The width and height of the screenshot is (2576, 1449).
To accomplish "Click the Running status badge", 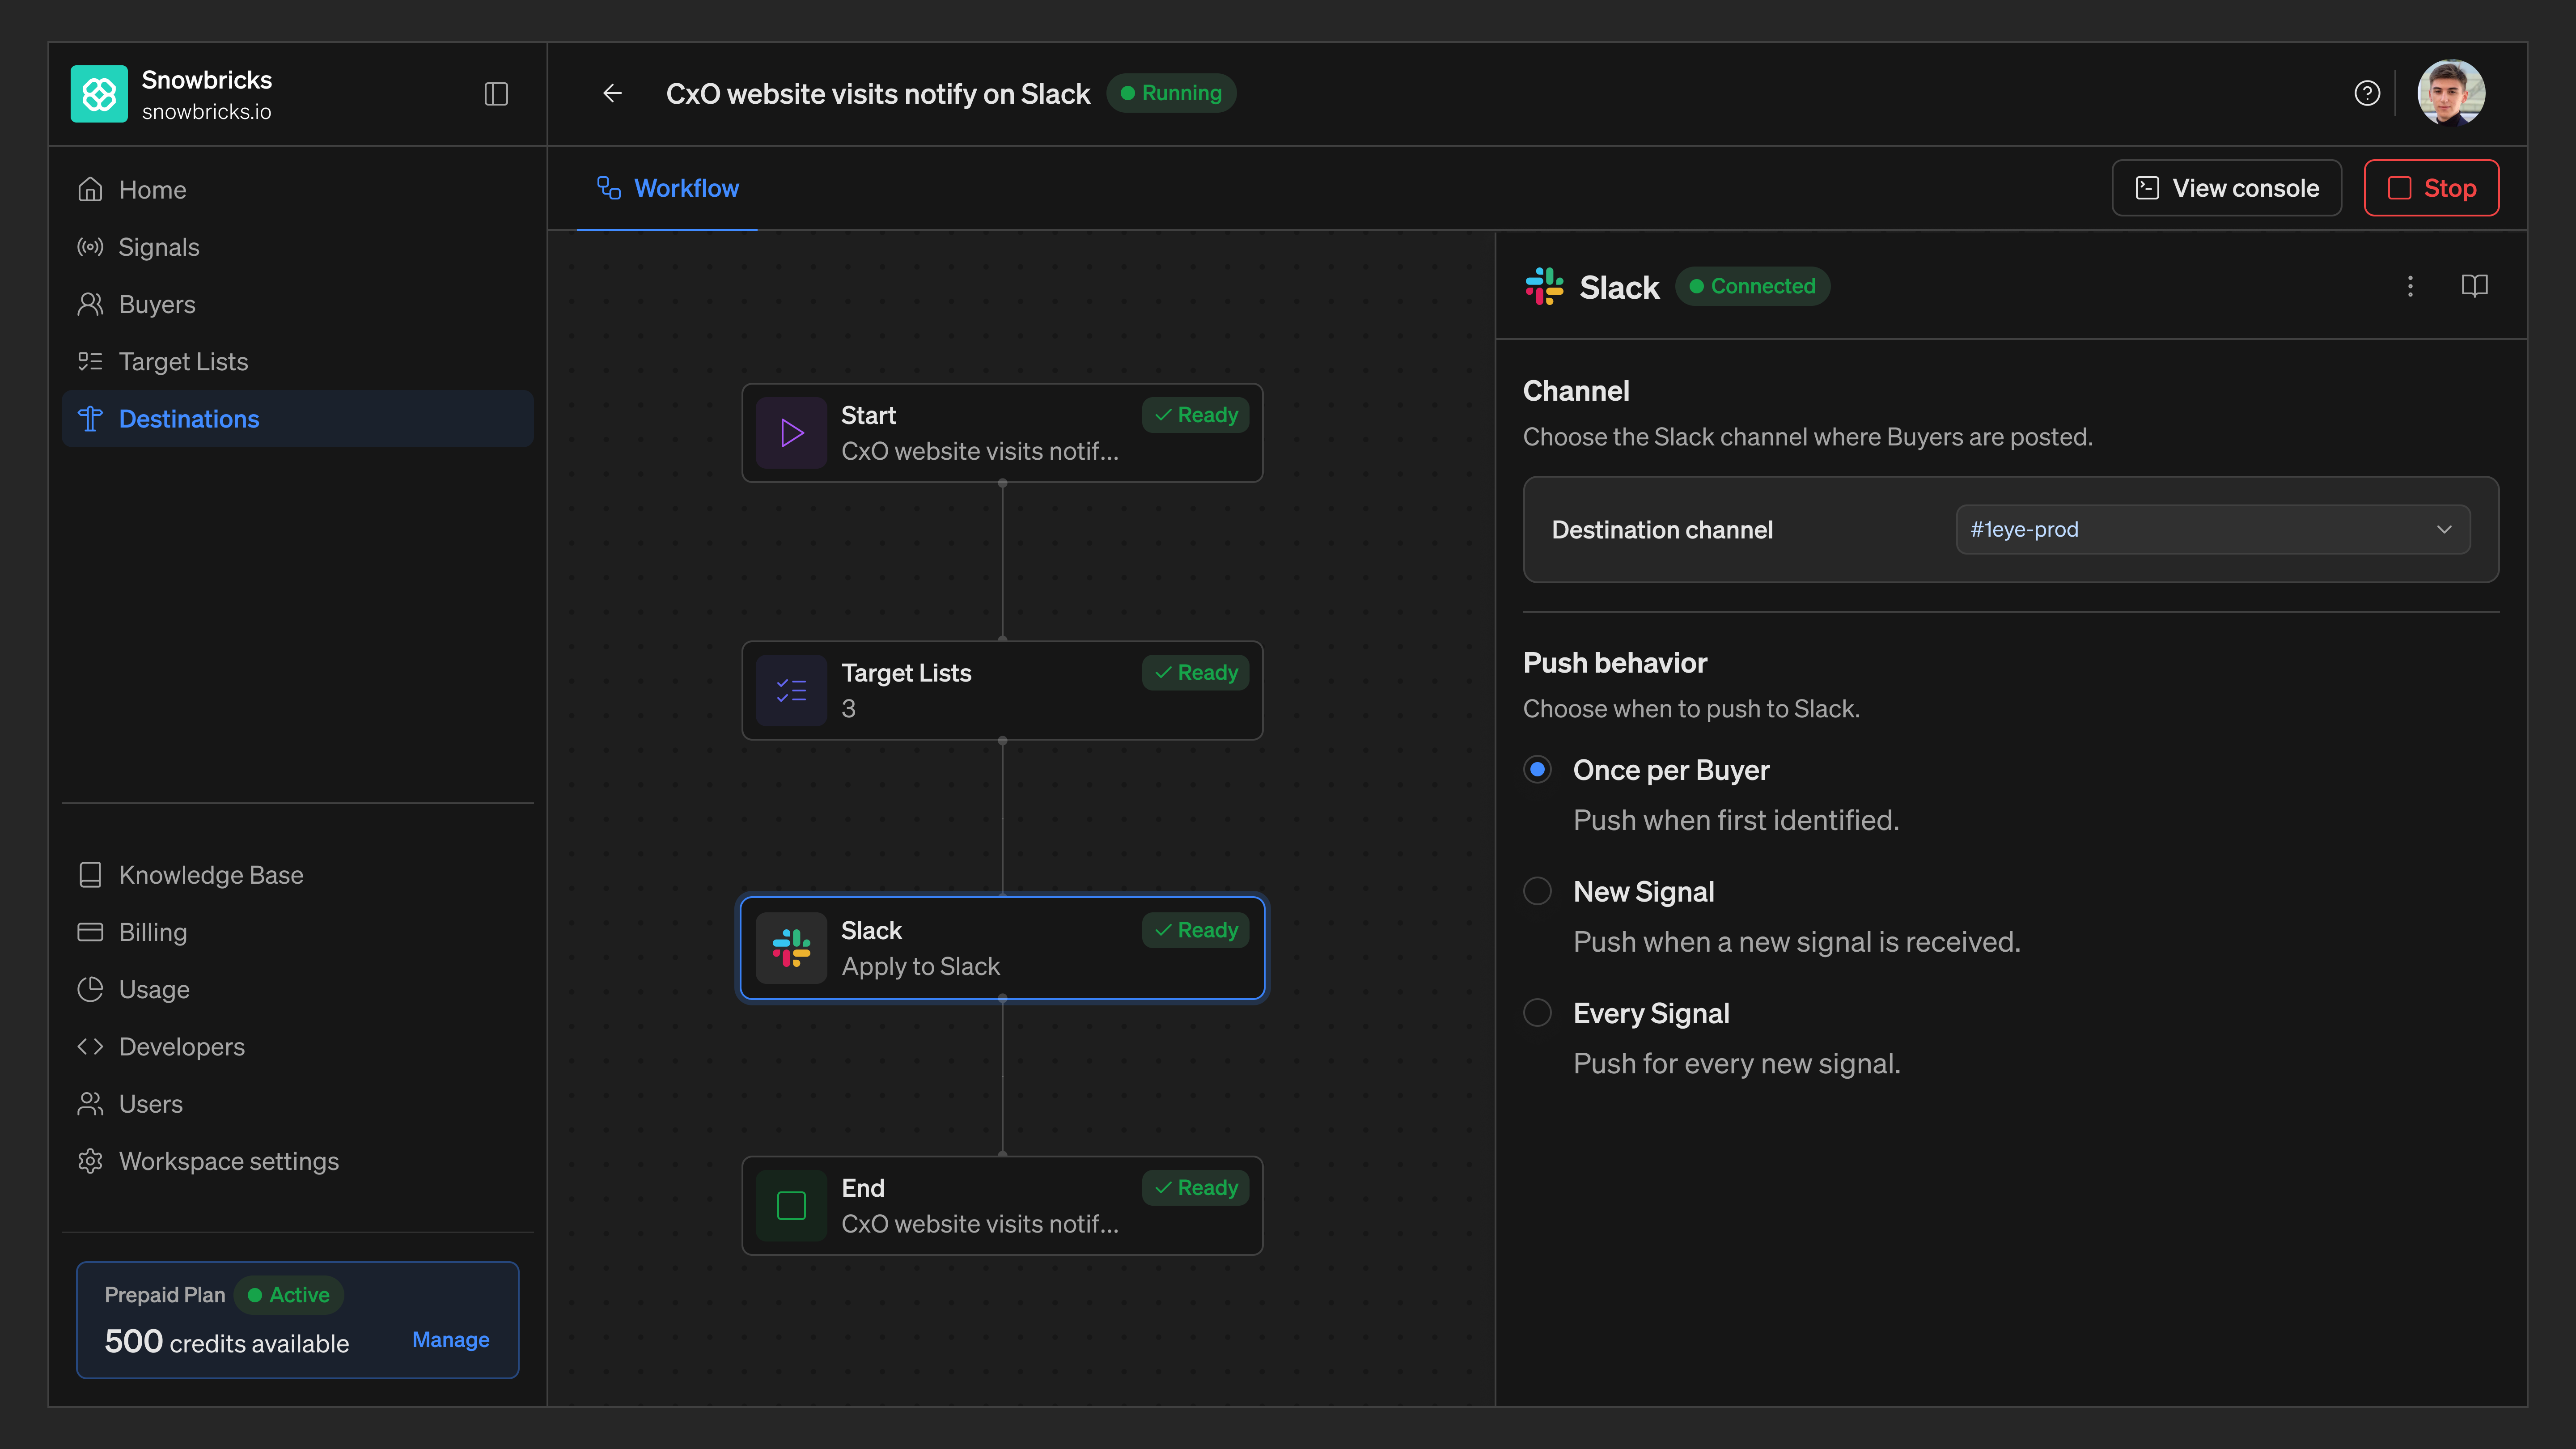I will pyautogui.click(x=1171, y=93).
